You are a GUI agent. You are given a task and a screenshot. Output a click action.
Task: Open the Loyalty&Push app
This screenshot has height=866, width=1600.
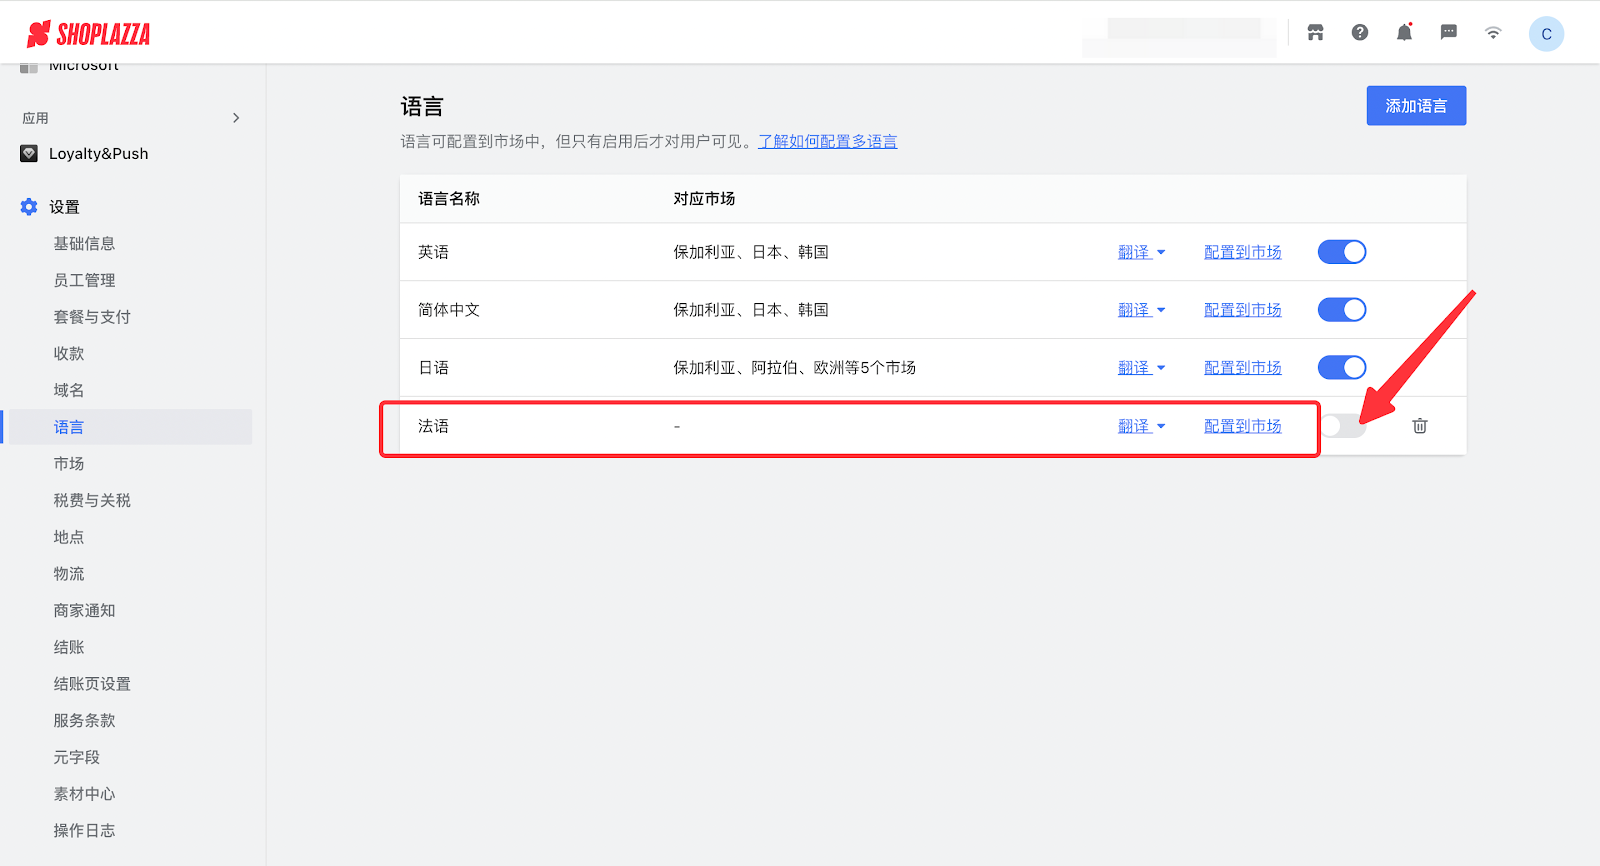[98, 154]
